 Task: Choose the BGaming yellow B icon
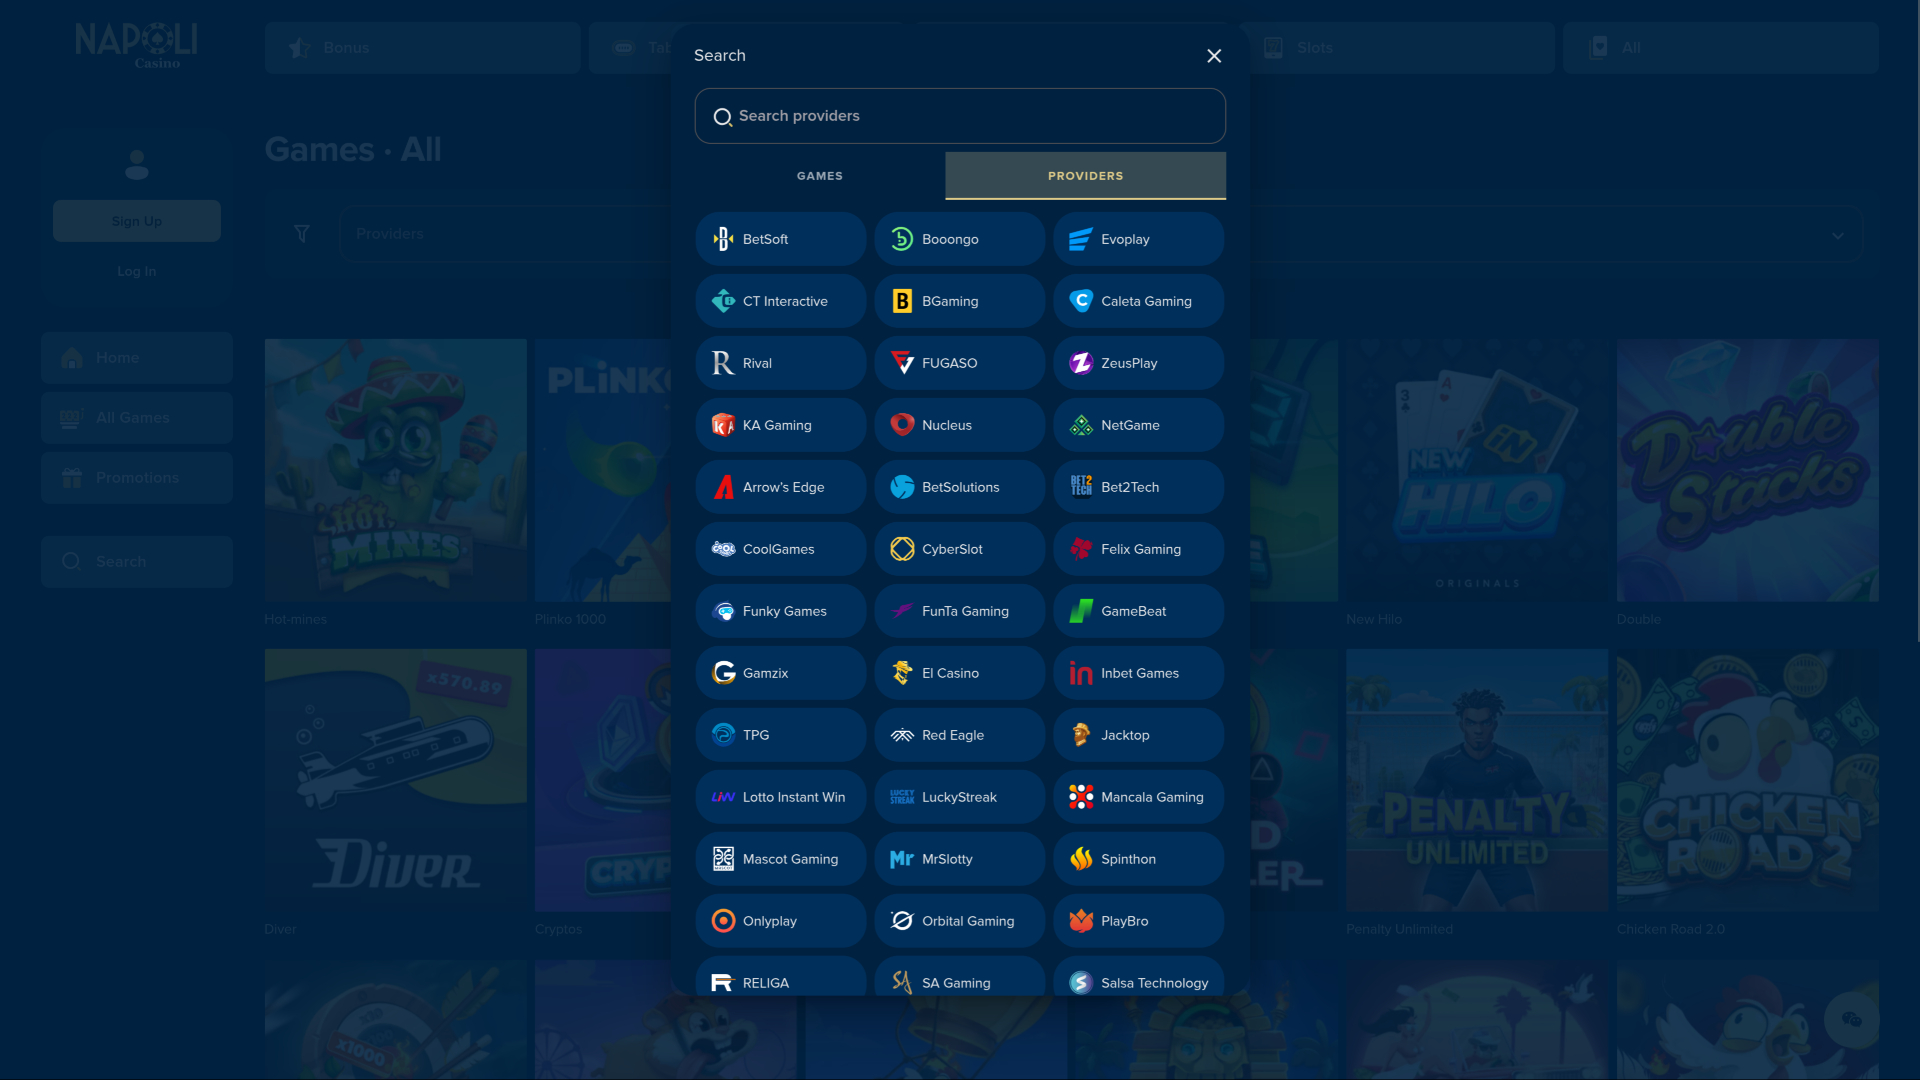click(902, 301)
